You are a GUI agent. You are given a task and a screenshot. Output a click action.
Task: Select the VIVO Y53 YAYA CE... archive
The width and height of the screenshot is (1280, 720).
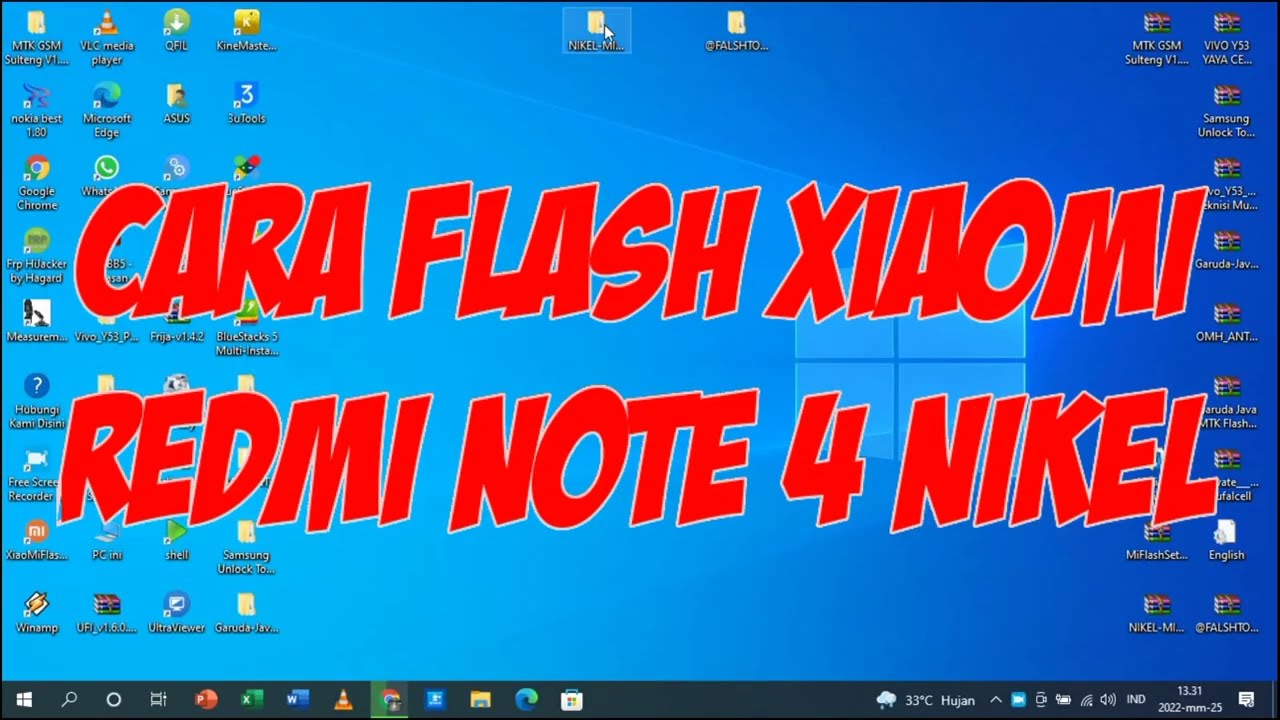1227,38
